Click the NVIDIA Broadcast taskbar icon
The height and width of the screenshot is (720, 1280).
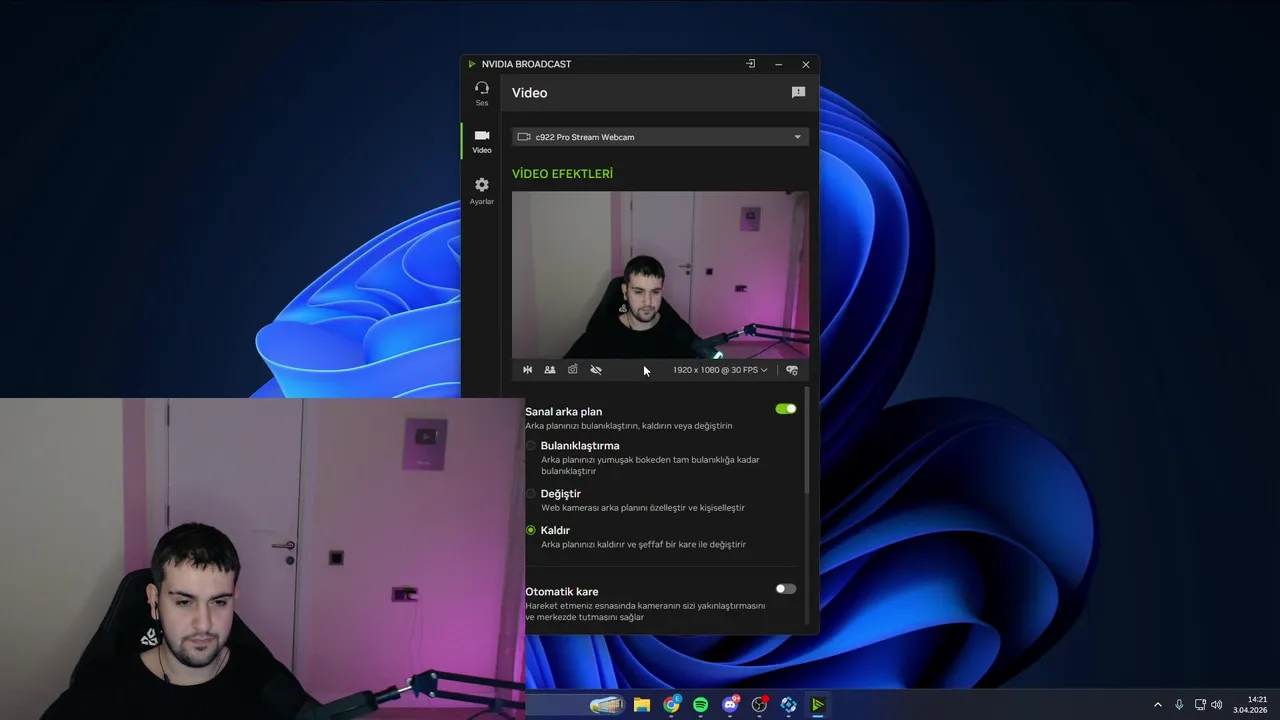(817, 705)
